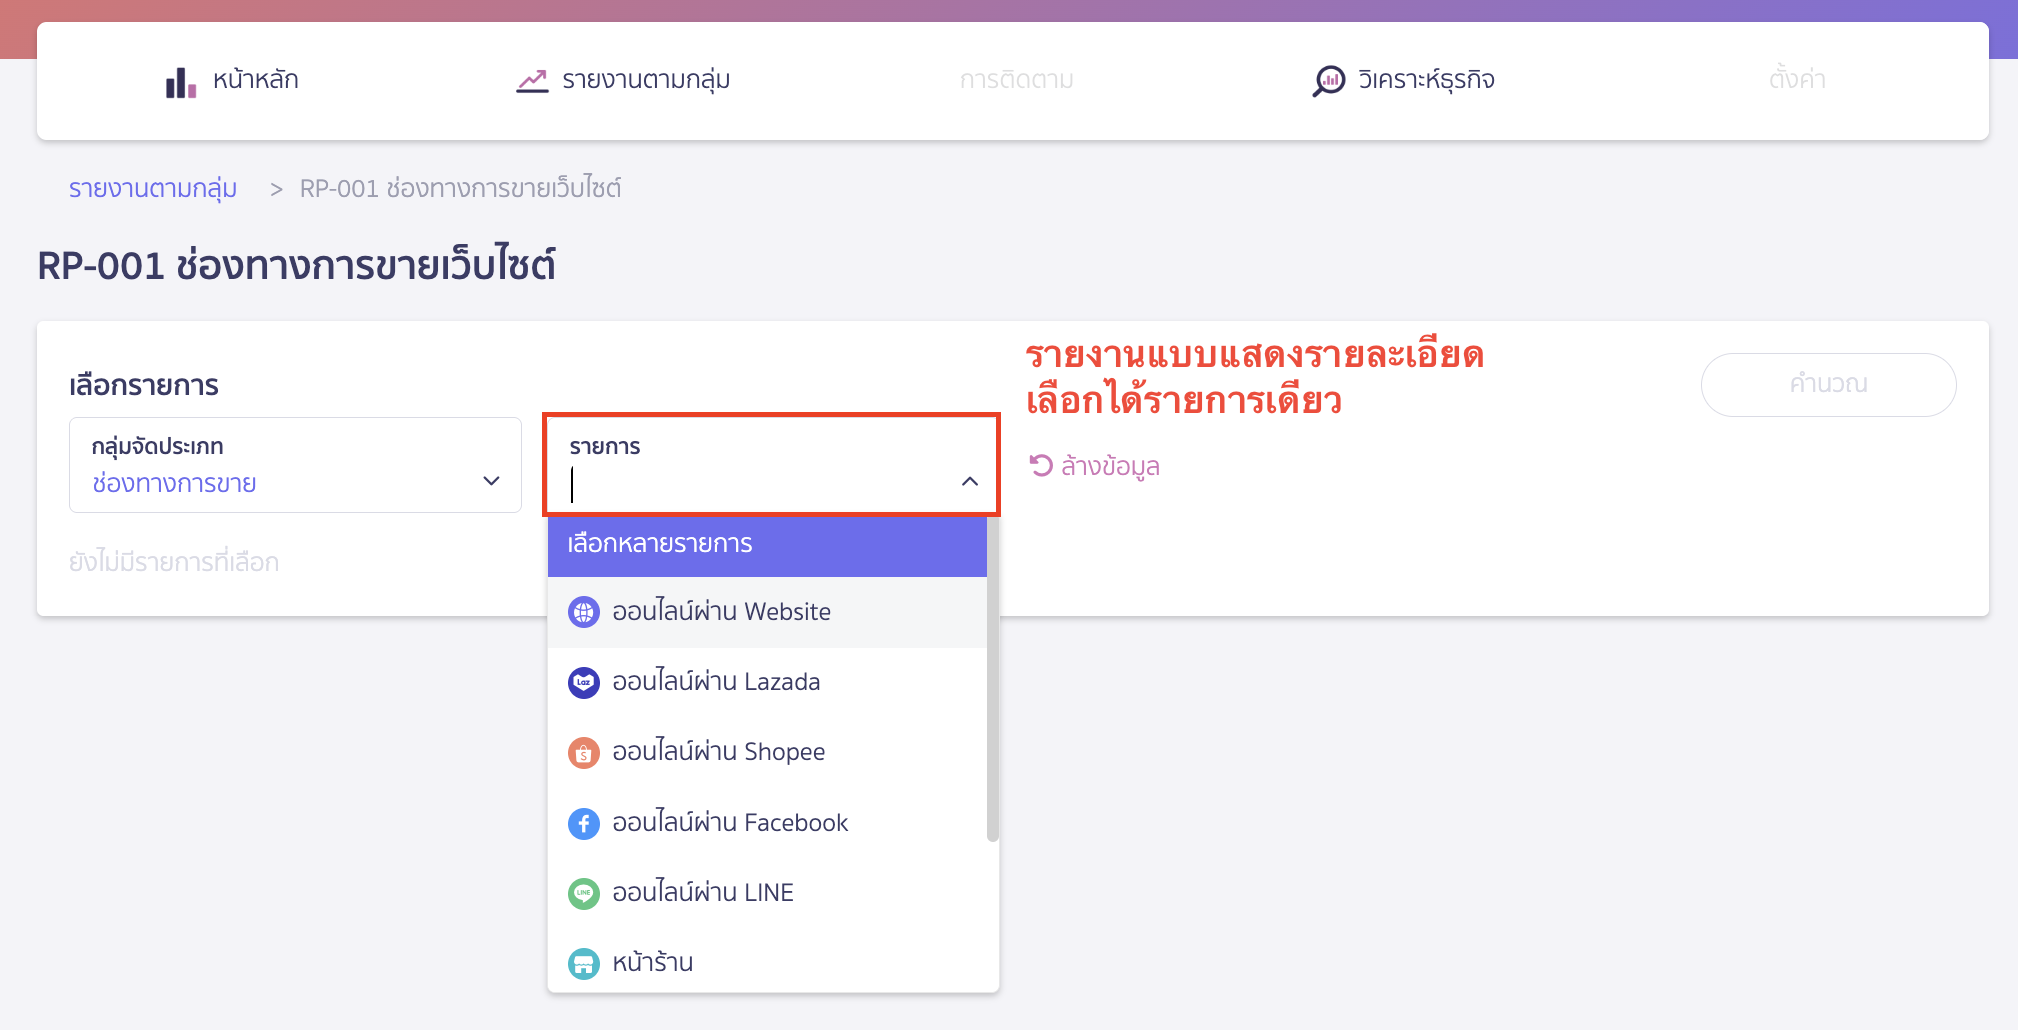Click the LINE icon beside ออนไลน์ผ่าน LINE
This screenshot has height=1030, width=2018.
tap(583, 893)
